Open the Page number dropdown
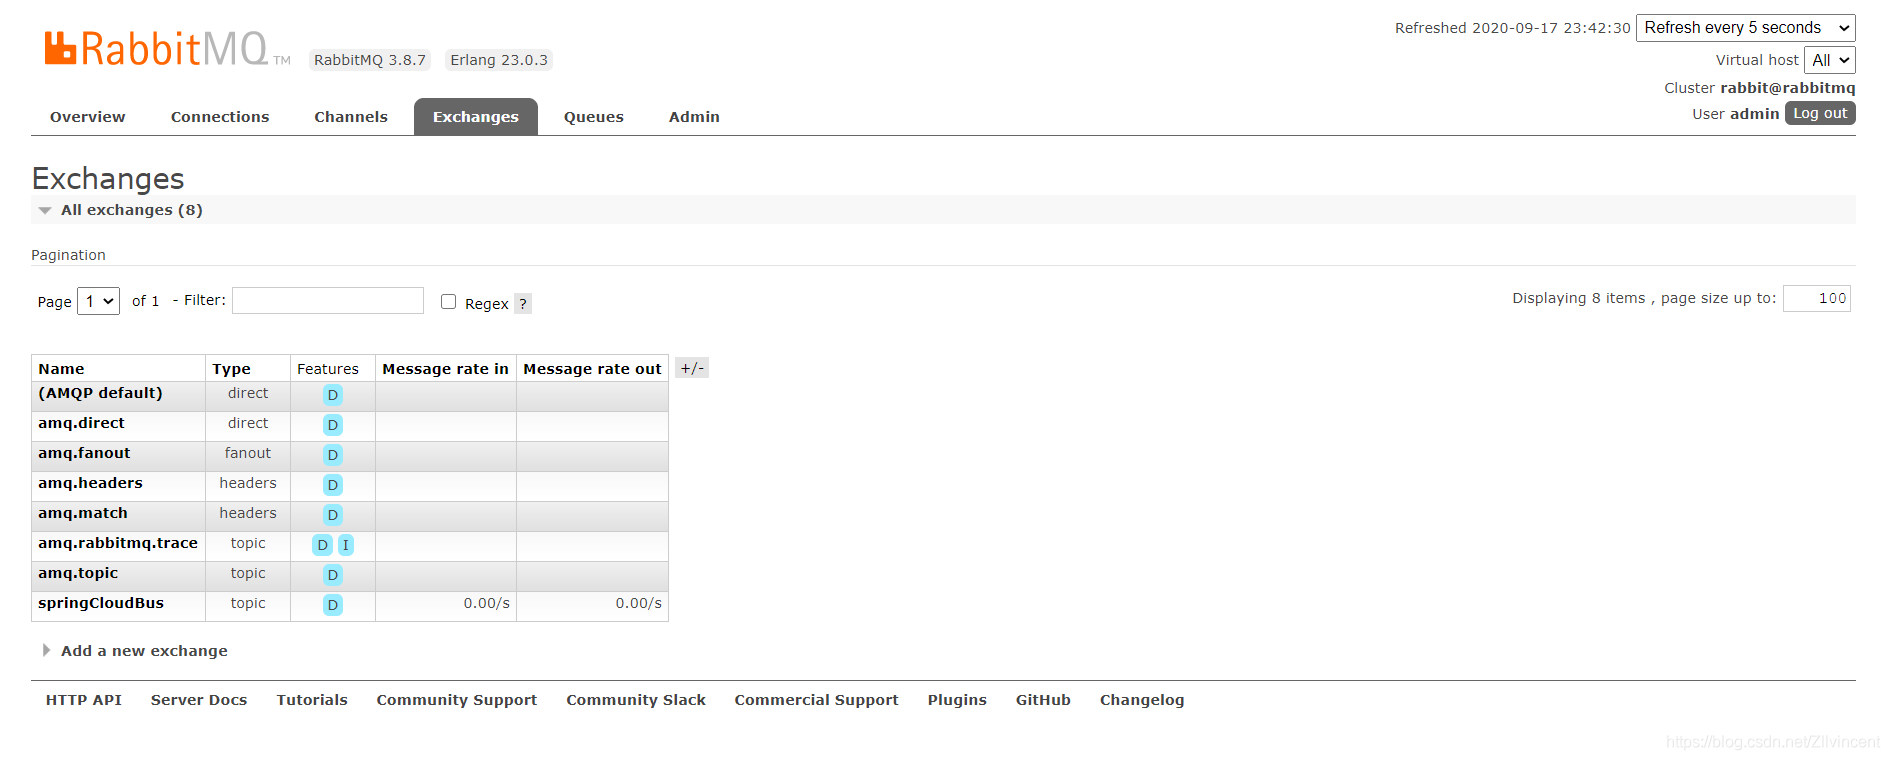This screenshot has height=760, width=1890. pos(99,301)
